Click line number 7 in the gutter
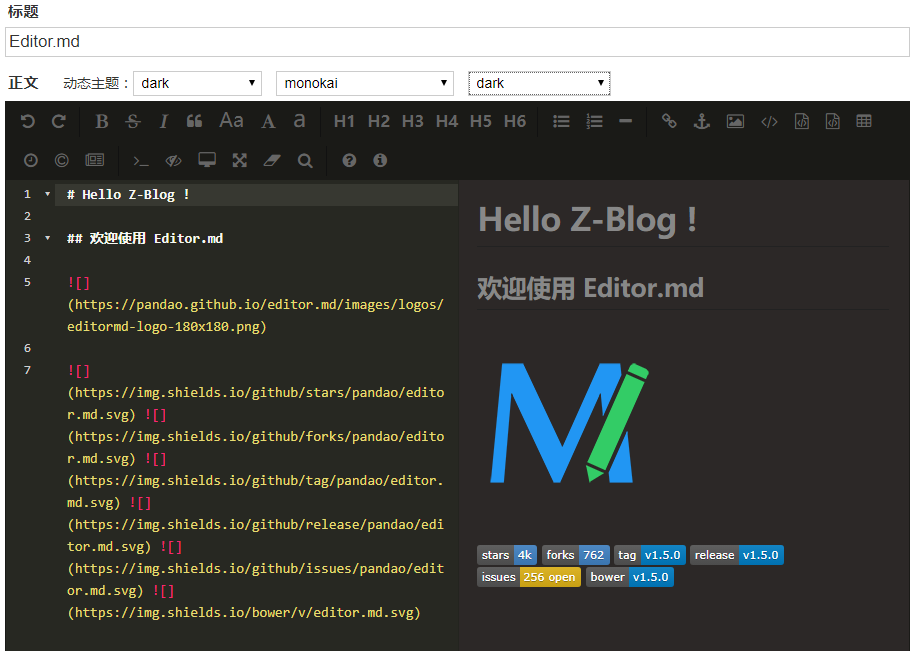 point(27,370)
